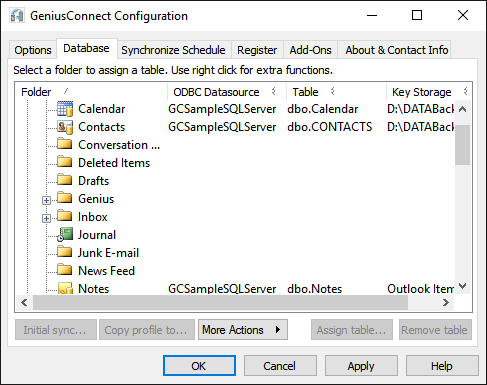The height and width of the screenshot is (385, 487).
Task: Click the Deleted Items folder icon
Action: [65, 162]
